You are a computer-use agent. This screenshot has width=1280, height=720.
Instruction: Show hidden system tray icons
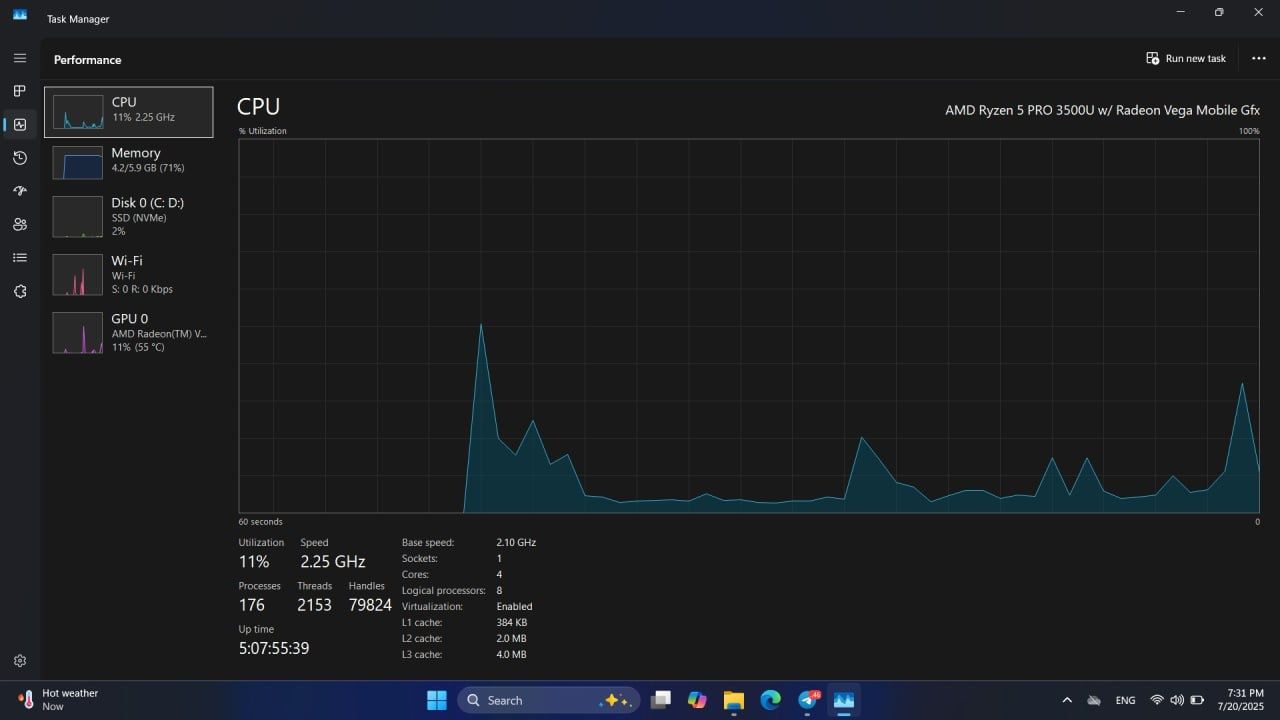tap(1066, 700)
